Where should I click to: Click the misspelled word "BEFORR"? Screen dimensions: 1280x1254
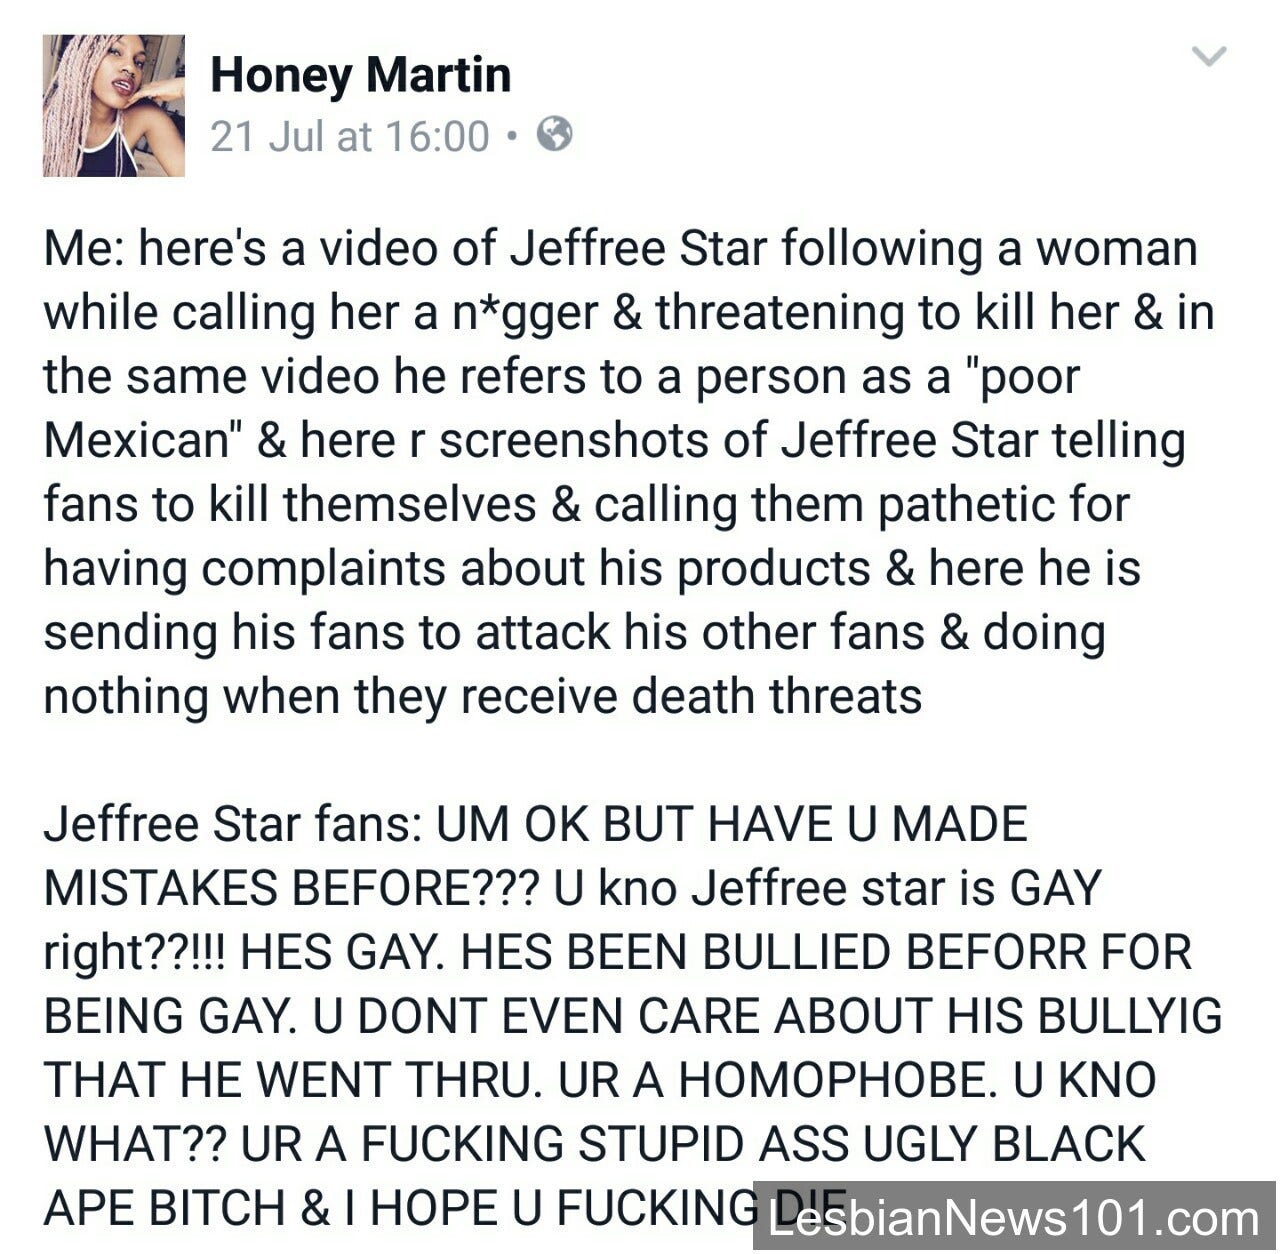coord(974,953)
